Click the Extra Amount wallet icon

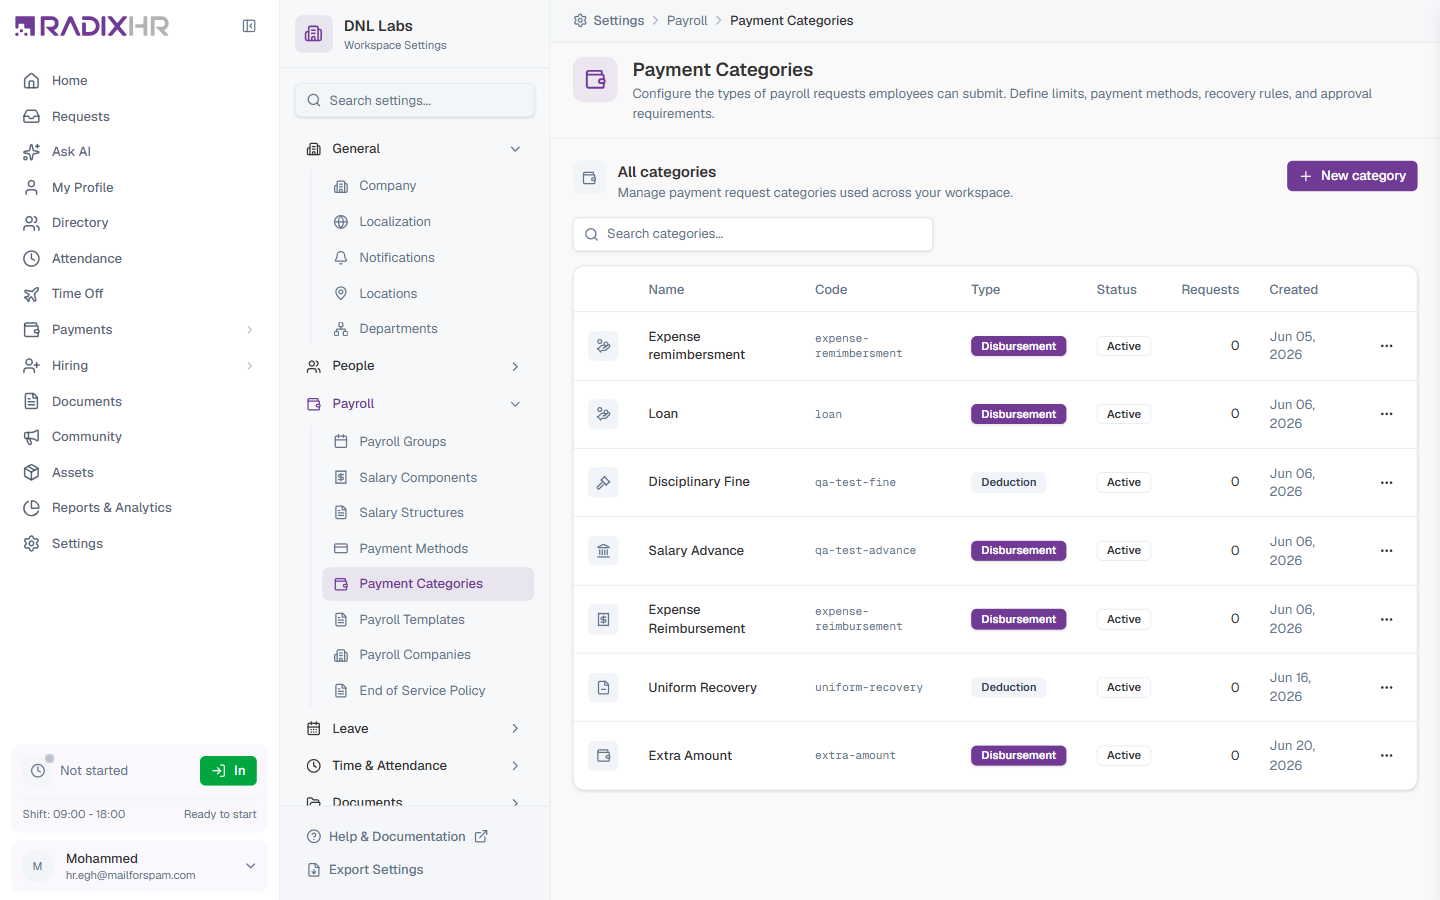(x=603, y=756)
